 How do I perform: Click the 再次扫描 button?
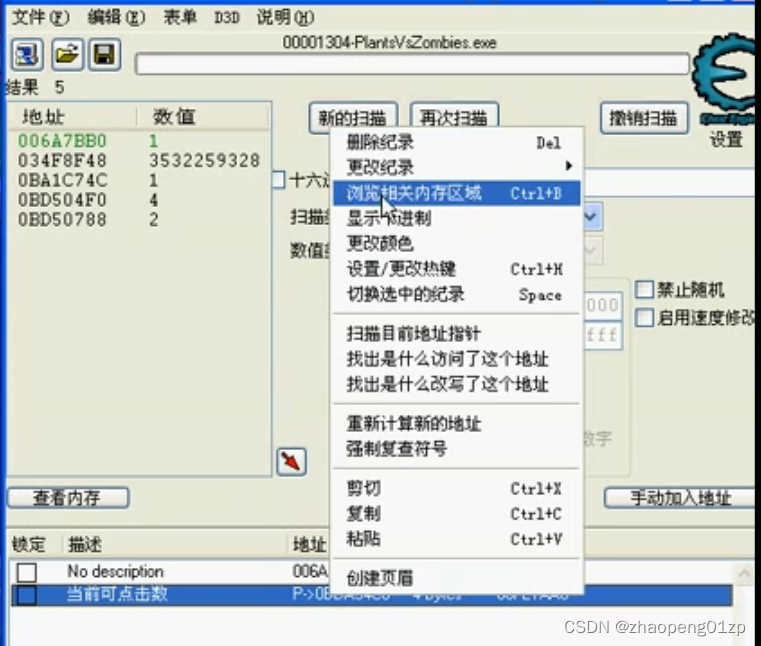[454, 117]
